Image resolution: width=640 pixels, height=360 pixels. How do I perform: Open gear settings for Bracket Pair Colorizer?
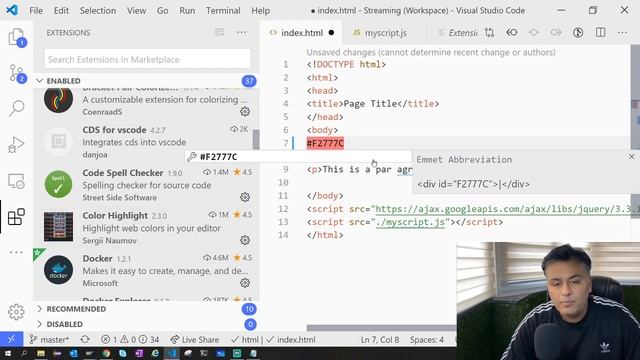point(245,111)
